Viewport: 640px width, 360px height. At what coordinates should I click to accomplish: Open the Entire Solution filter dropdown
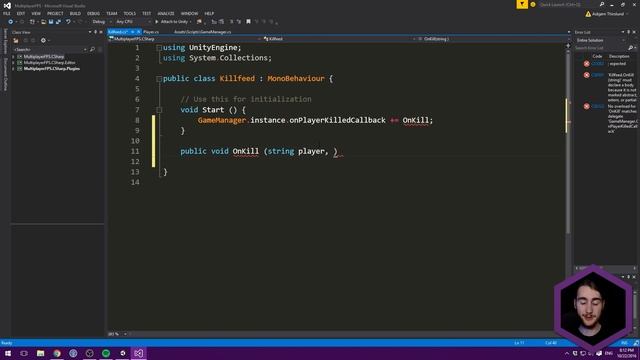[600, 40]
